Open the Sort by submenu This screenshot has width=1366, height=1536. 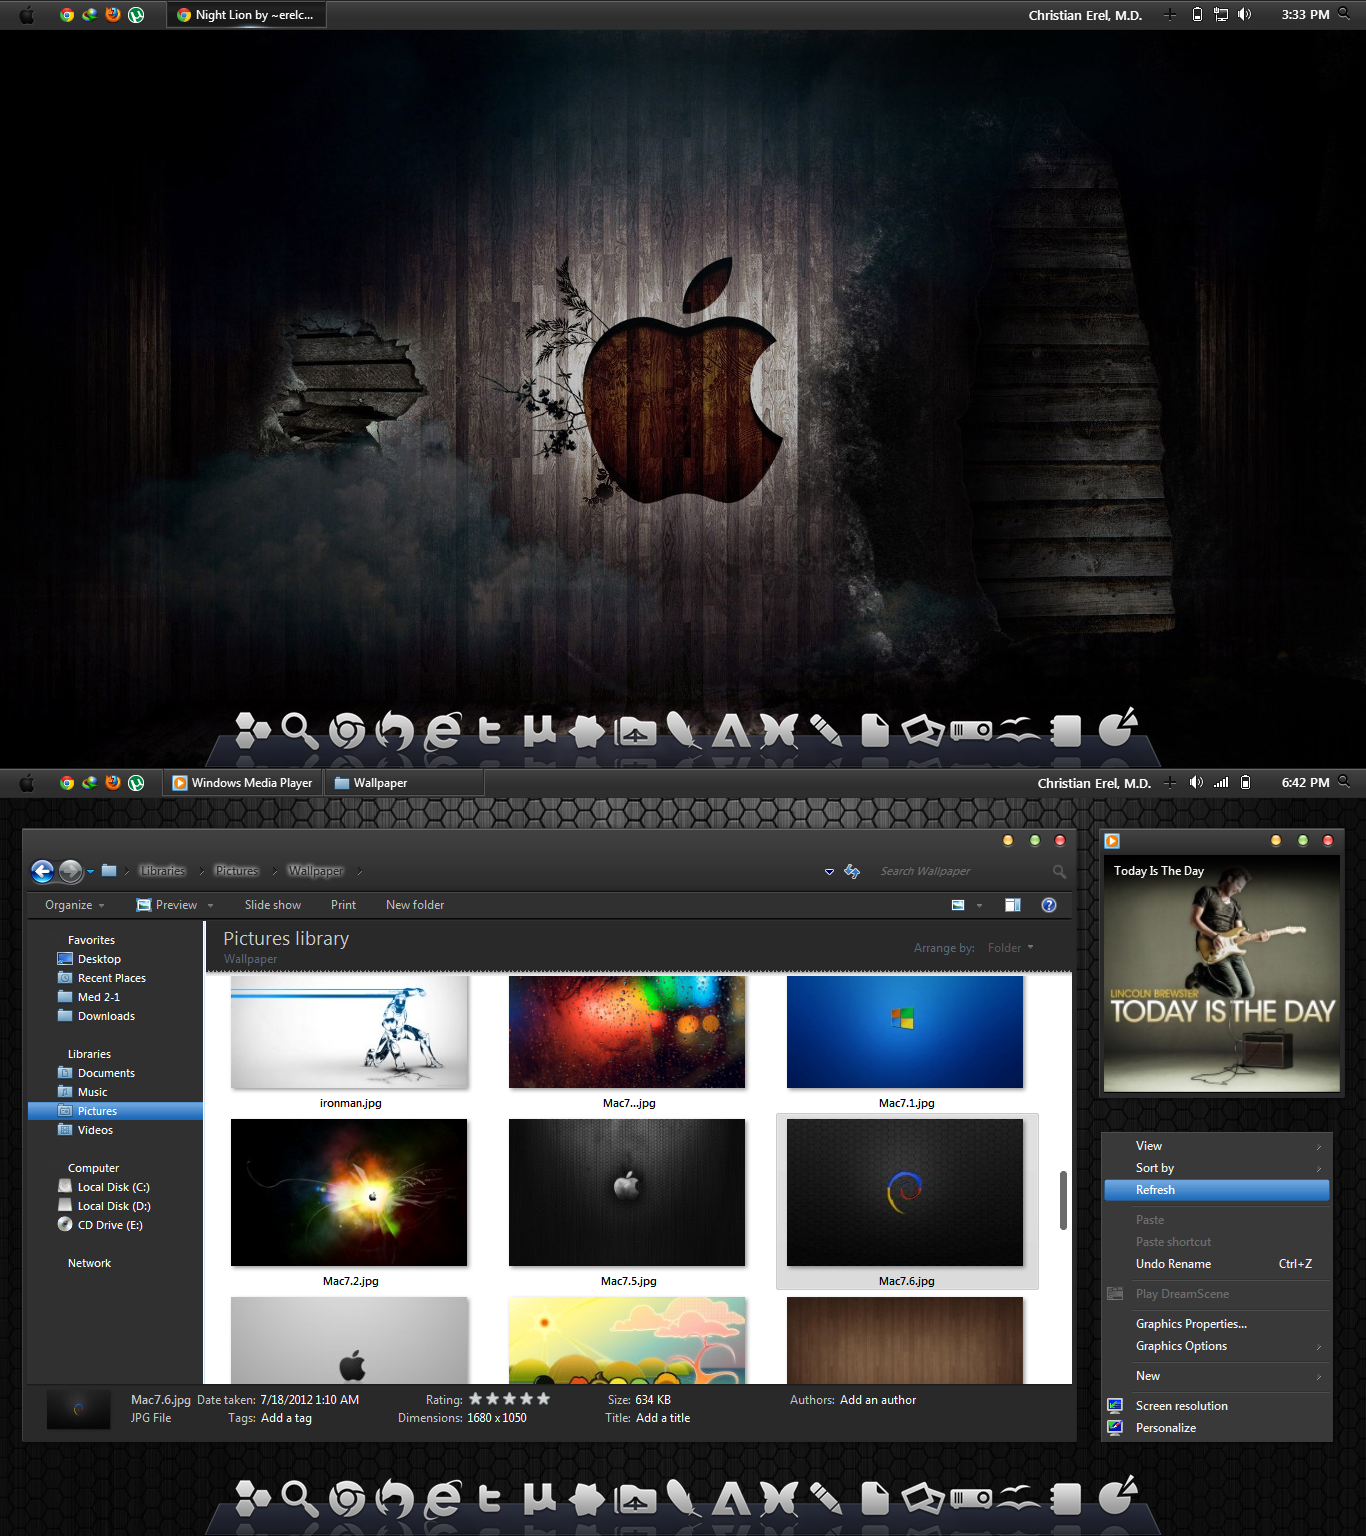pos(1217,1168)
